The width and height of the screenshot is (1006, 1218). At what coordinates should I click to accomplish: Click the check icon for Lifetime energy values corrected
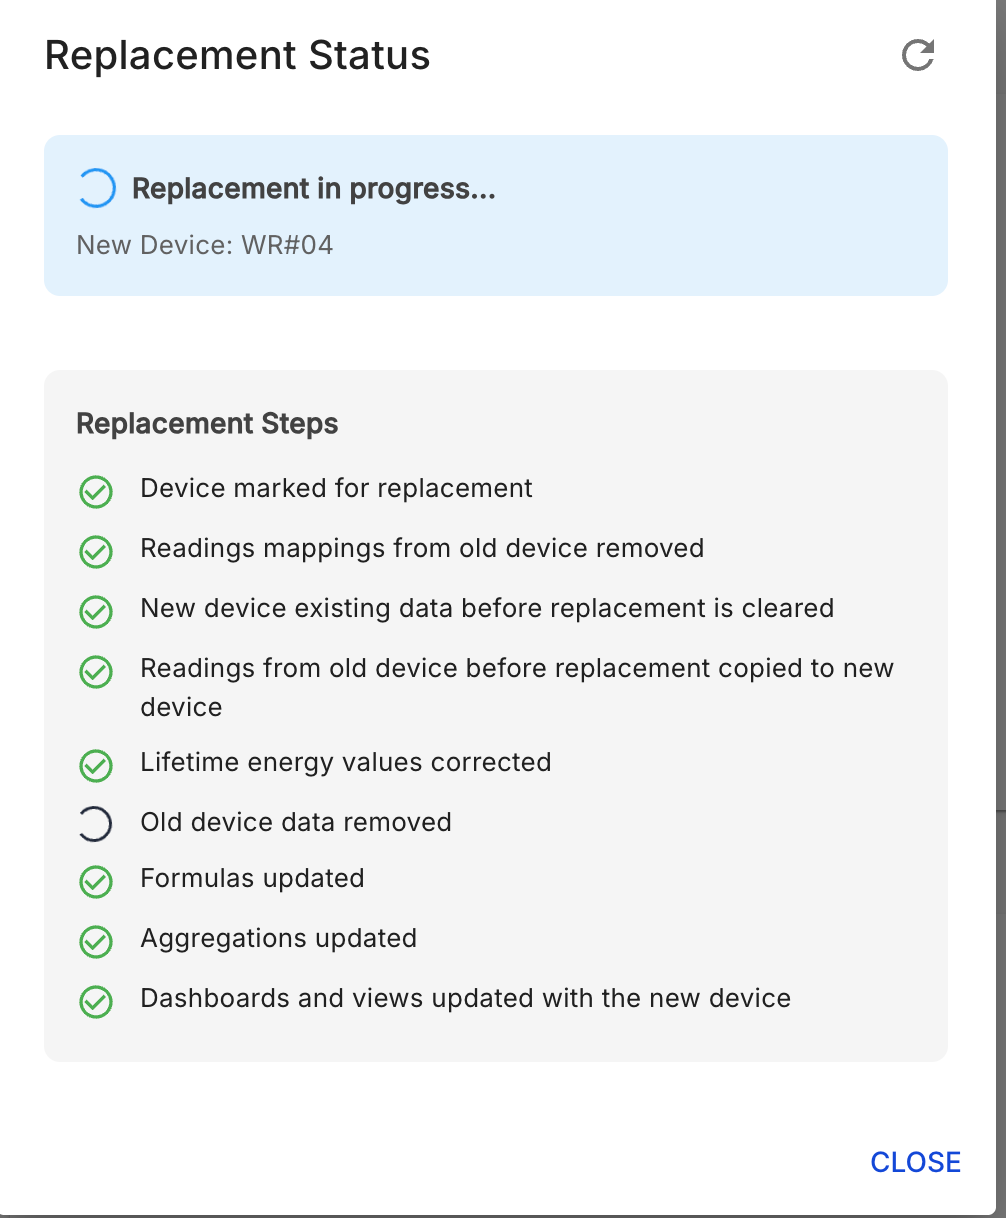(x=96, y=766)
